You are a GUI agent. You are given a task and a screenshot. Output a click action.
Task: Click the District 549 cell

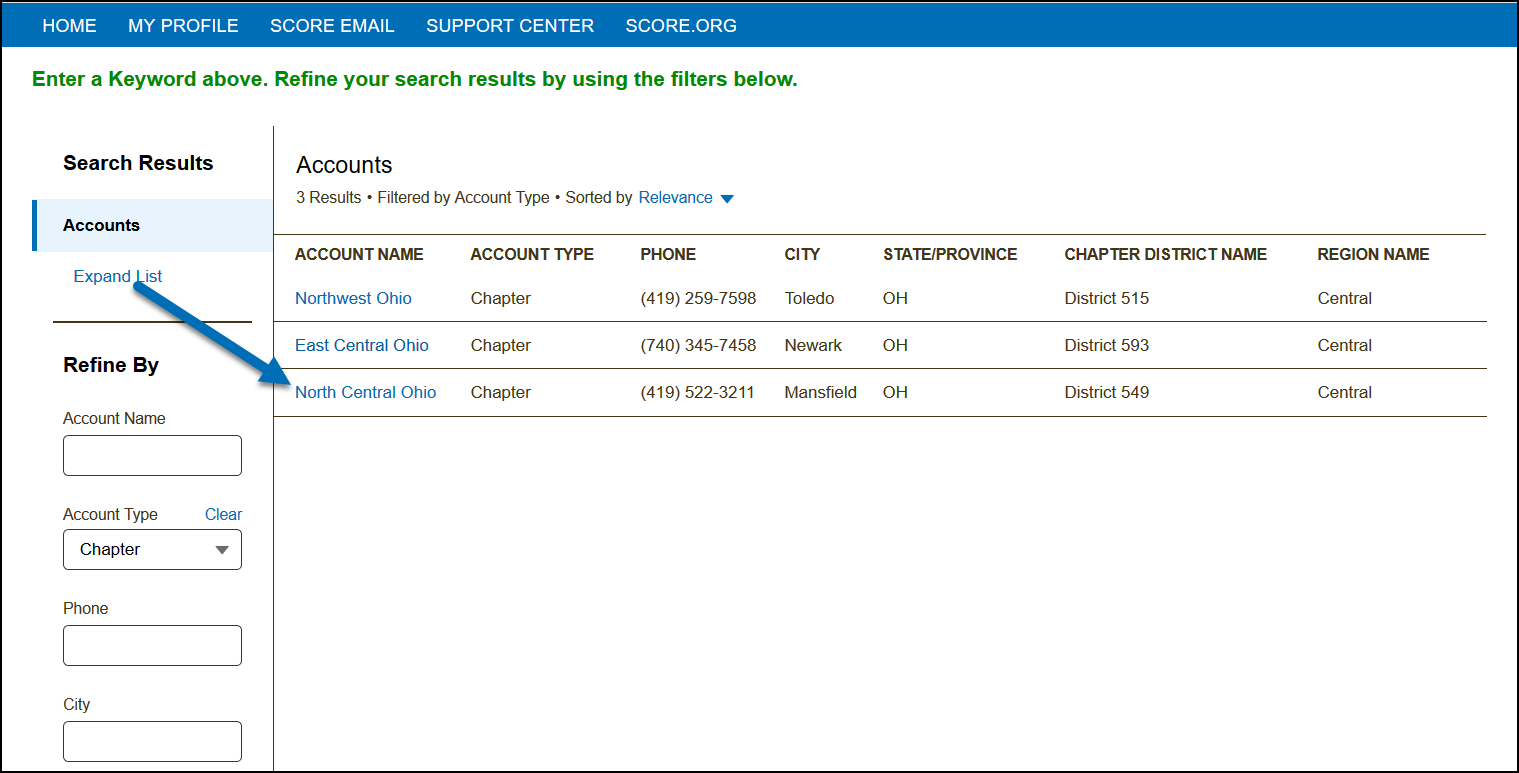1107,392
